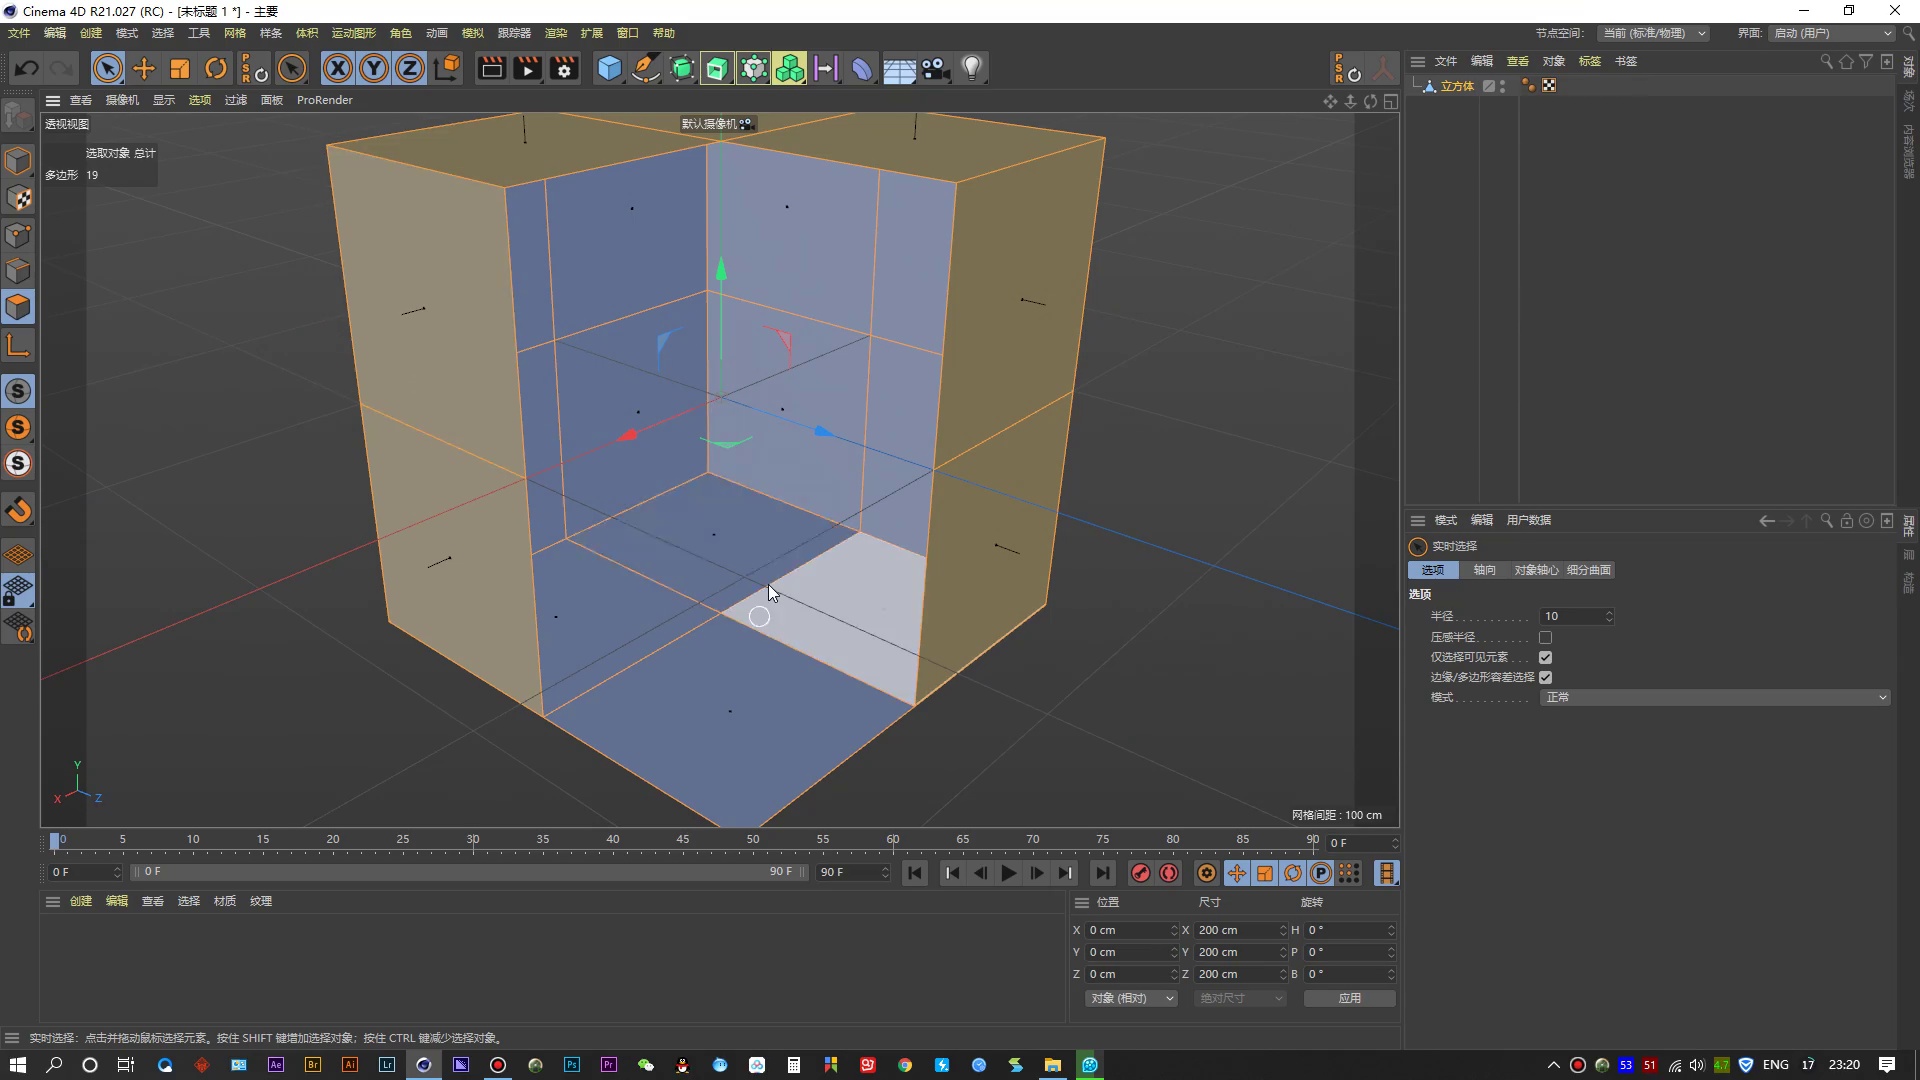Uncheck 边缘/多边形容差选择 checkbox

pyautogui.click(x=1545, y=677)
